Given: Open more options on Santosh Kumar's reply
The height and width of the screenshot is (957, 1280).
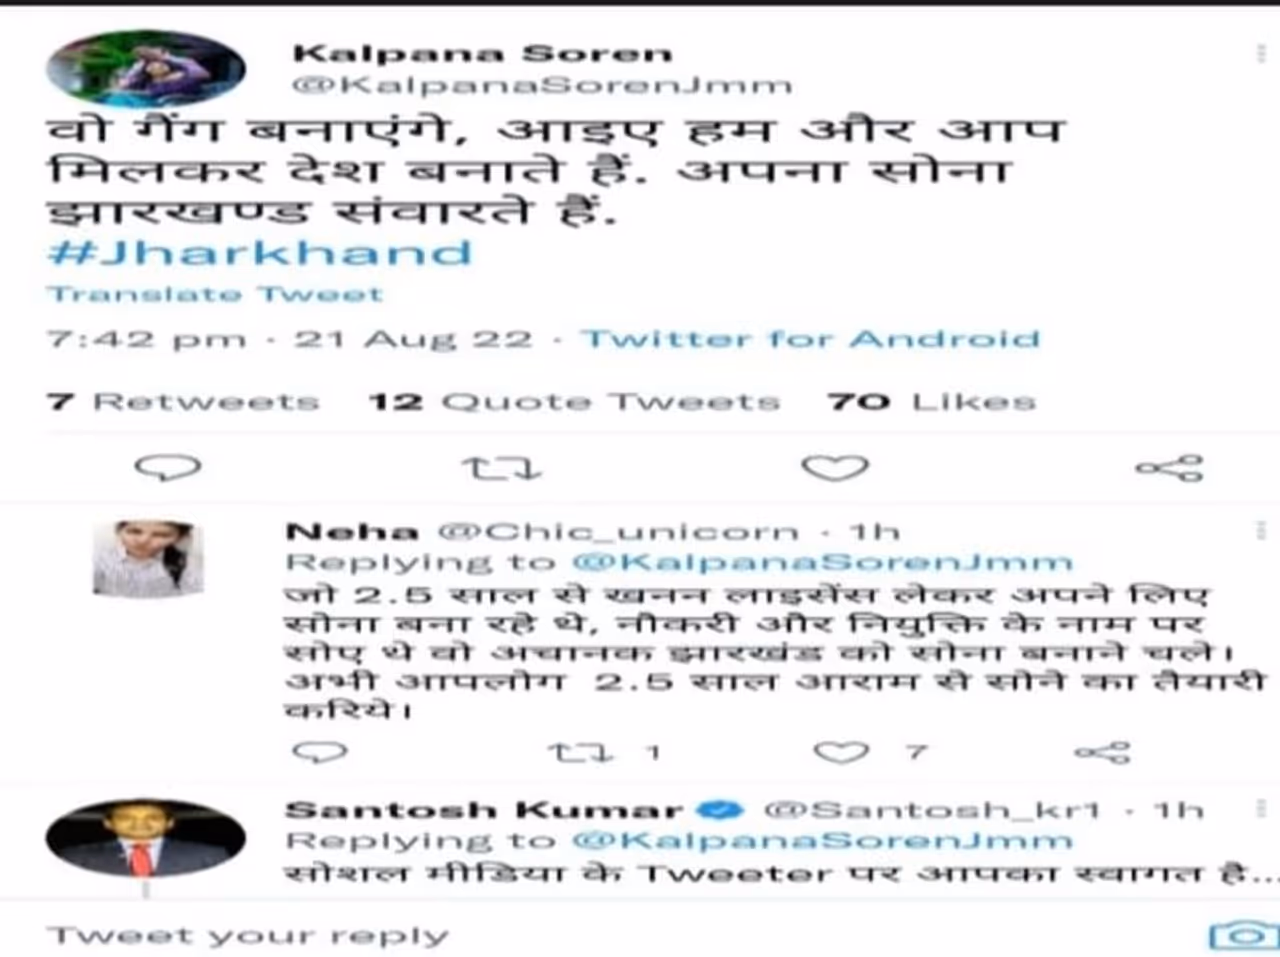Looking at the screenshot, I should coord(1260,808).
